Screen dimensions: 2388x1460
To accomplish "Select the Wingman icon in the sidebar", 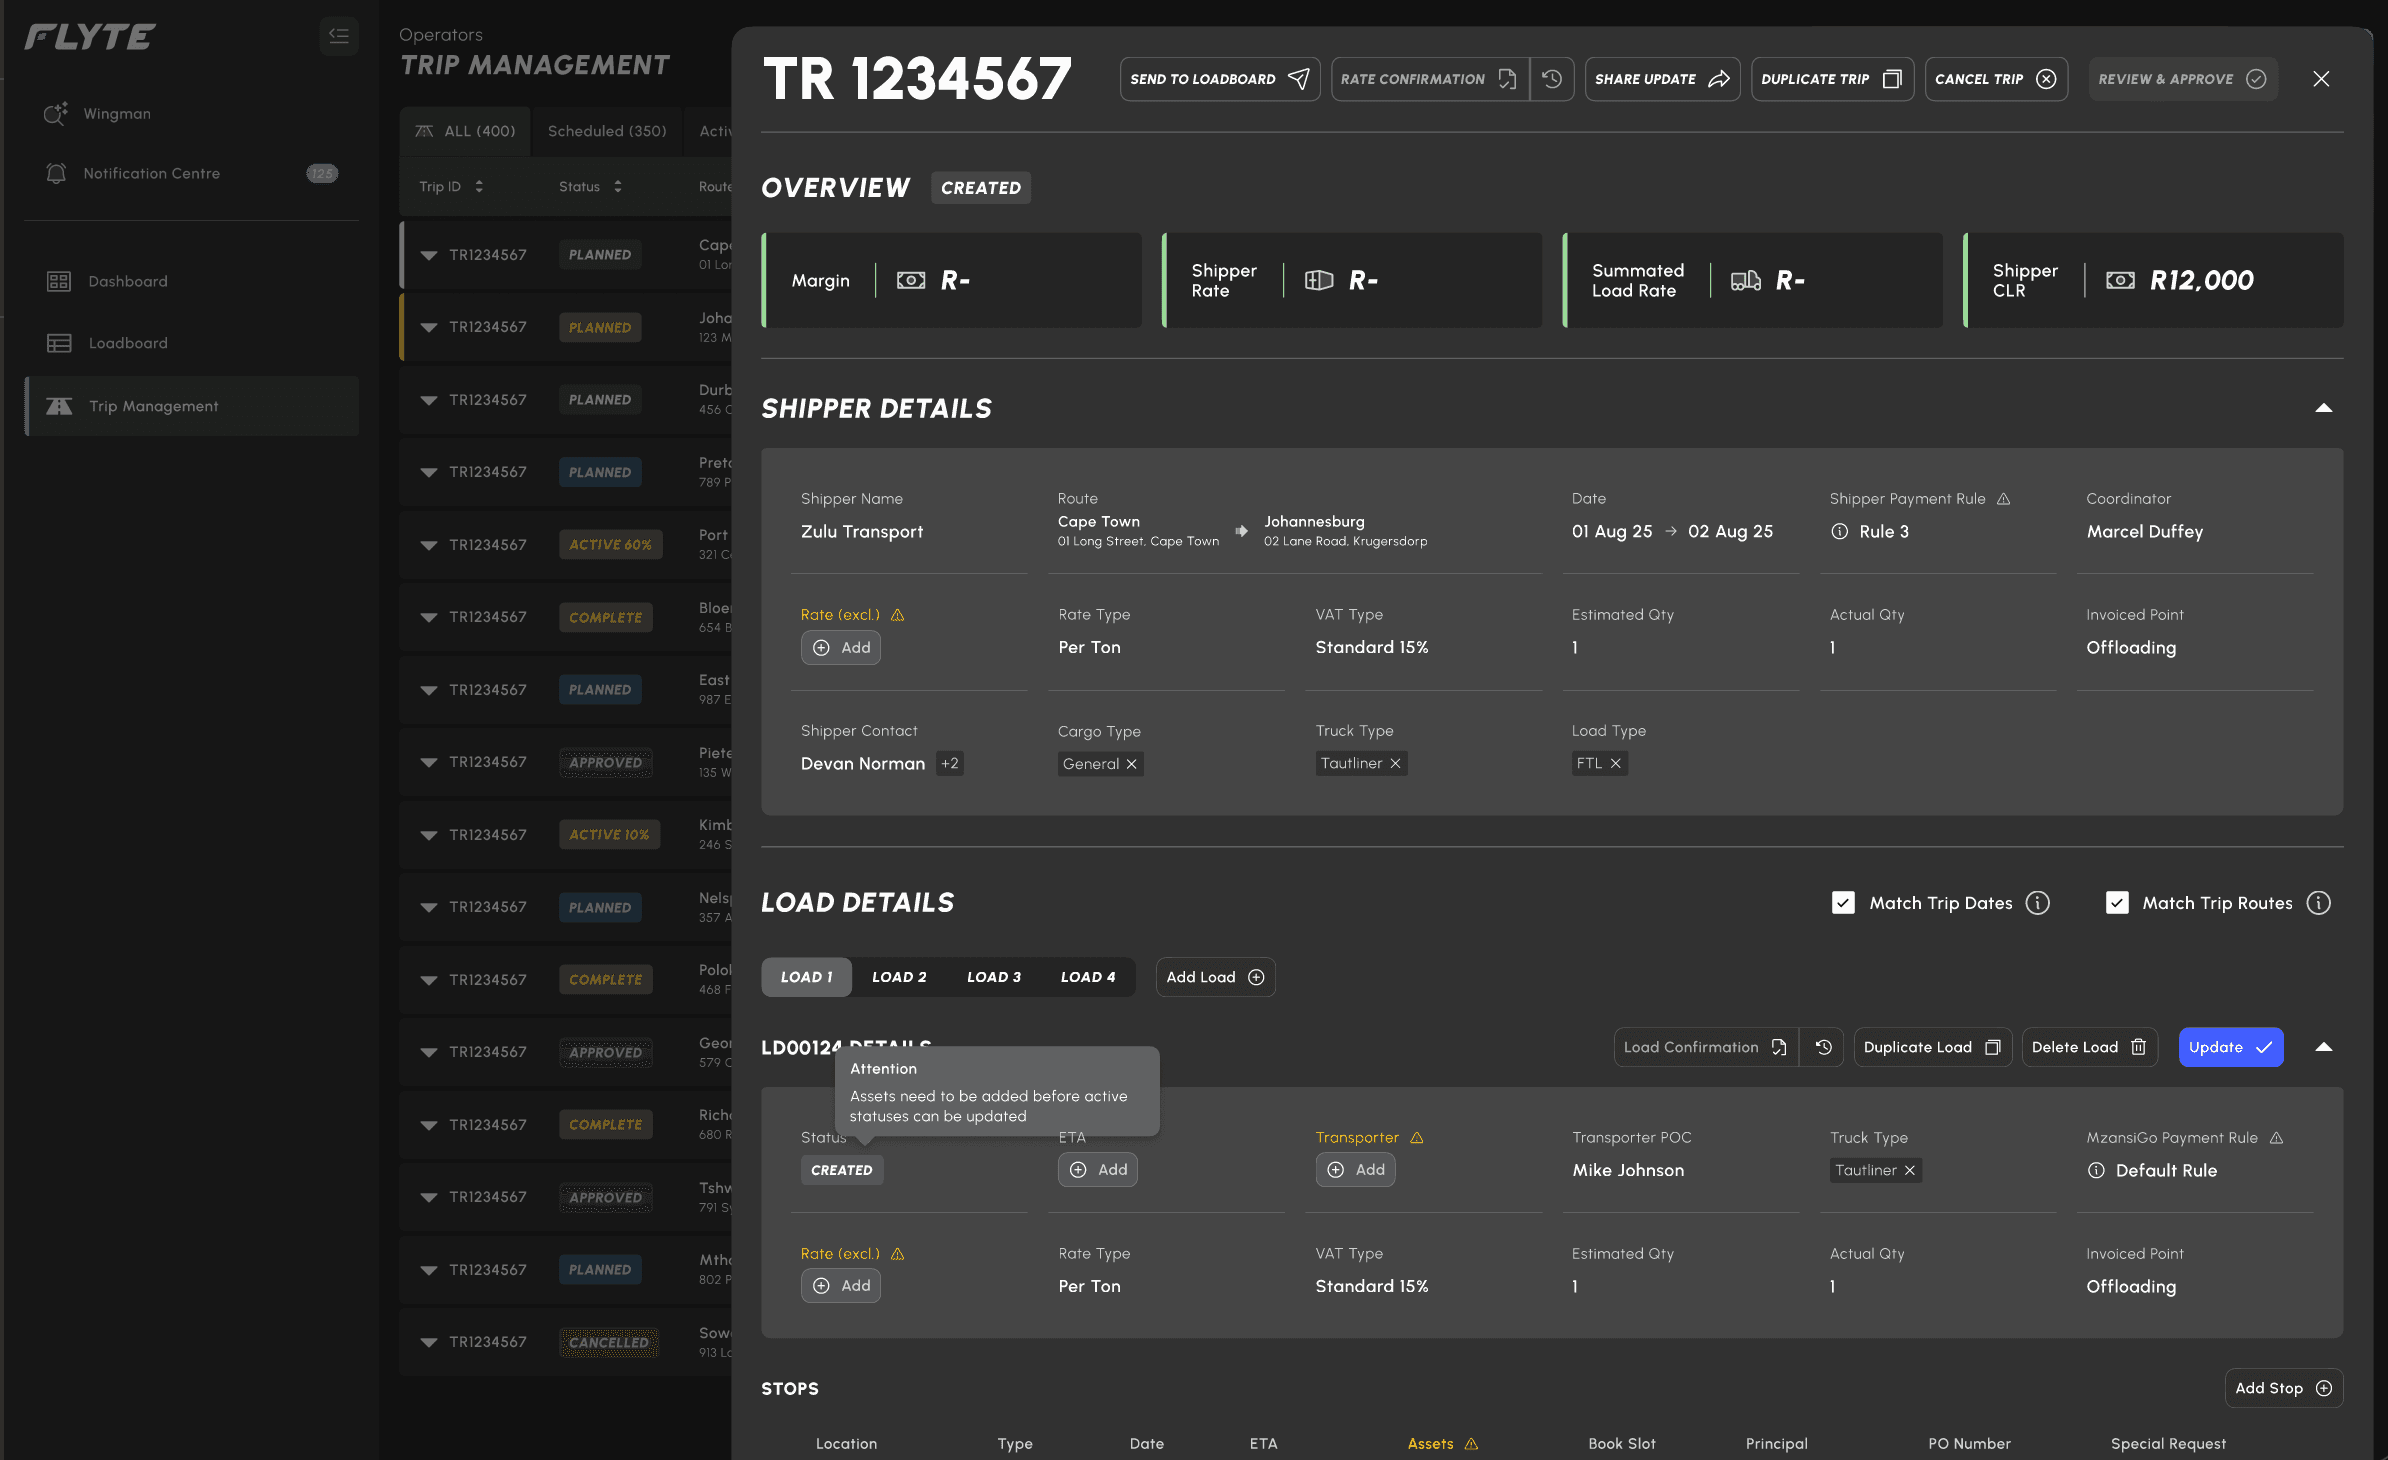I will (x=56, y=113).
